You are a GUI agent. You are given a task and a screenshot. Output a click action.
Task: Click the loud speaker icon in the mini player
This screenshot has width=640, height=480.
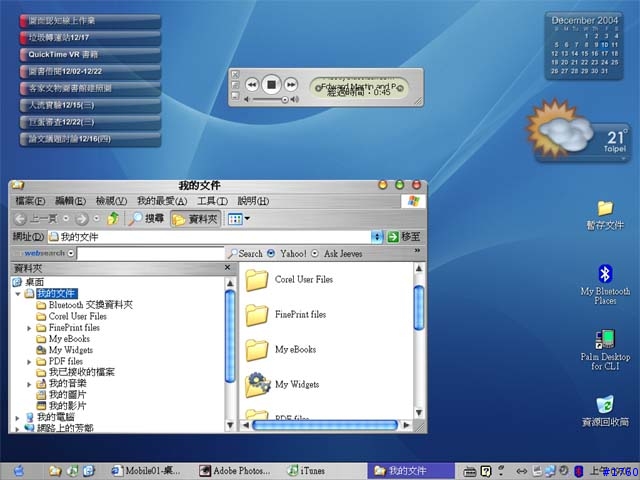pyautogui.click(x=295, y=100)
